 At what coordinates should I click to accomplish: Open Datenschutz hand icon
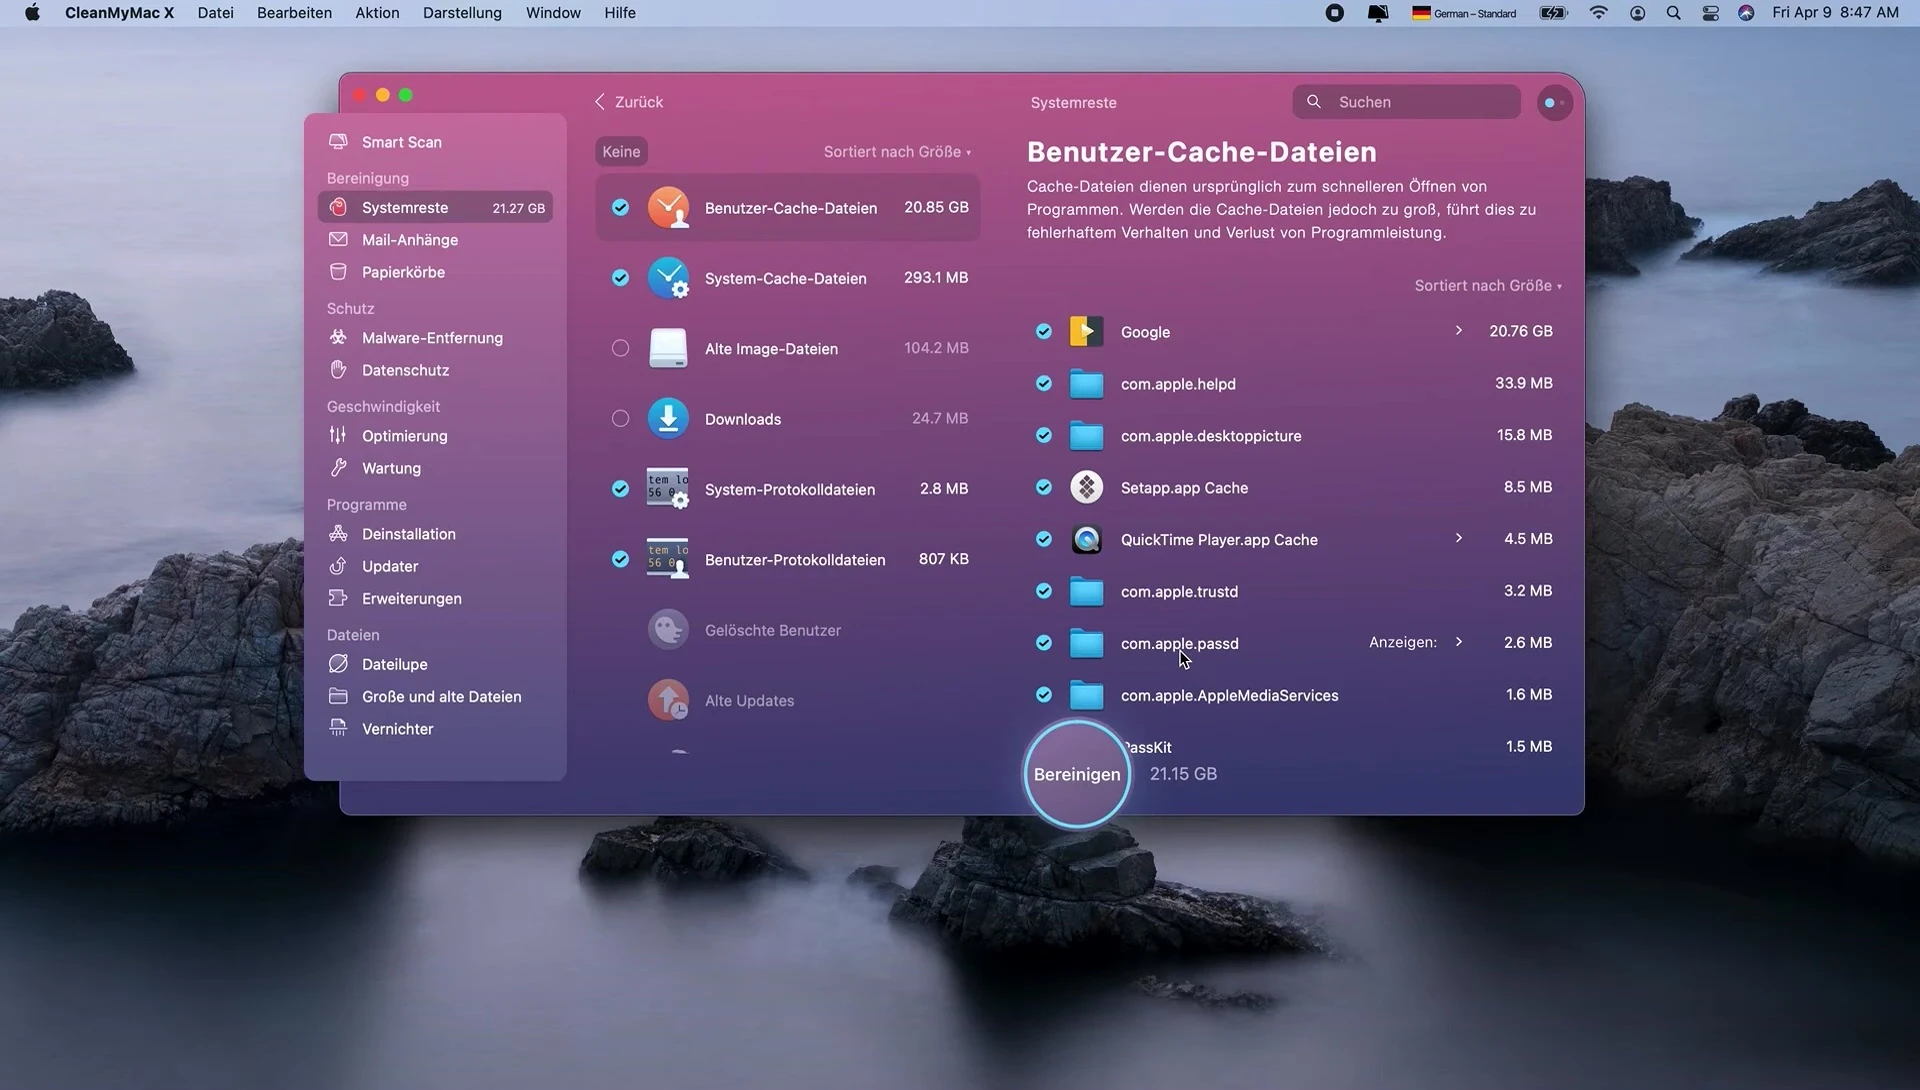[339, 370]
